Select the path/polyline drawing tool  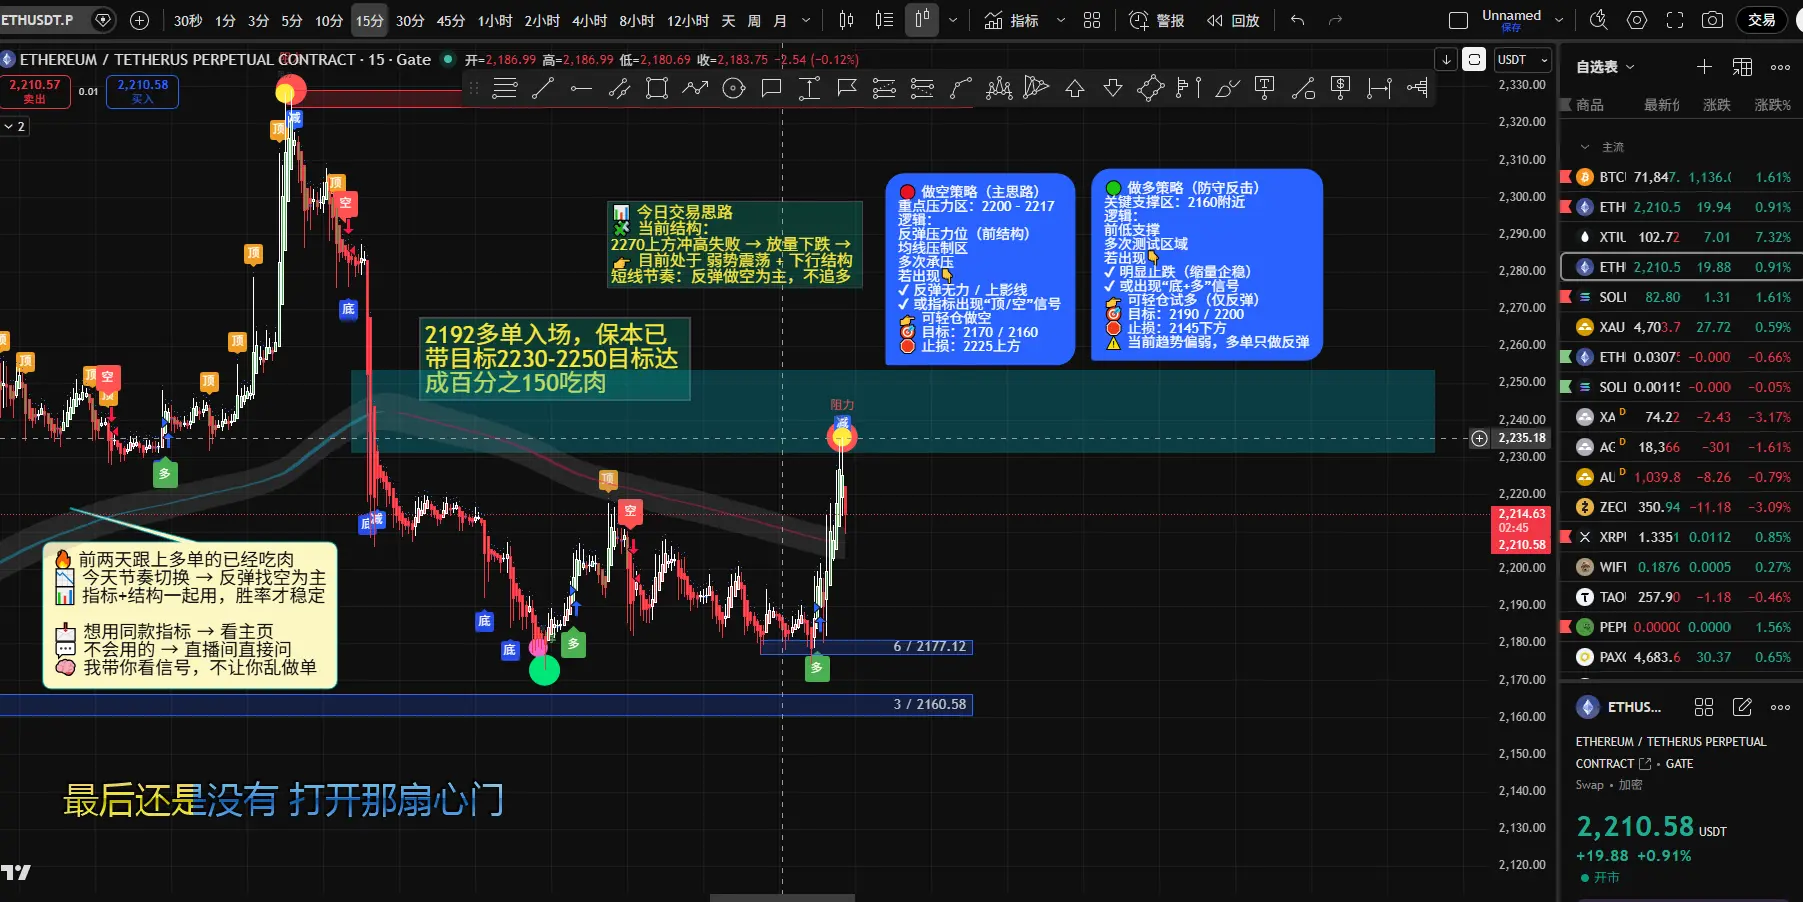point(695,88)
